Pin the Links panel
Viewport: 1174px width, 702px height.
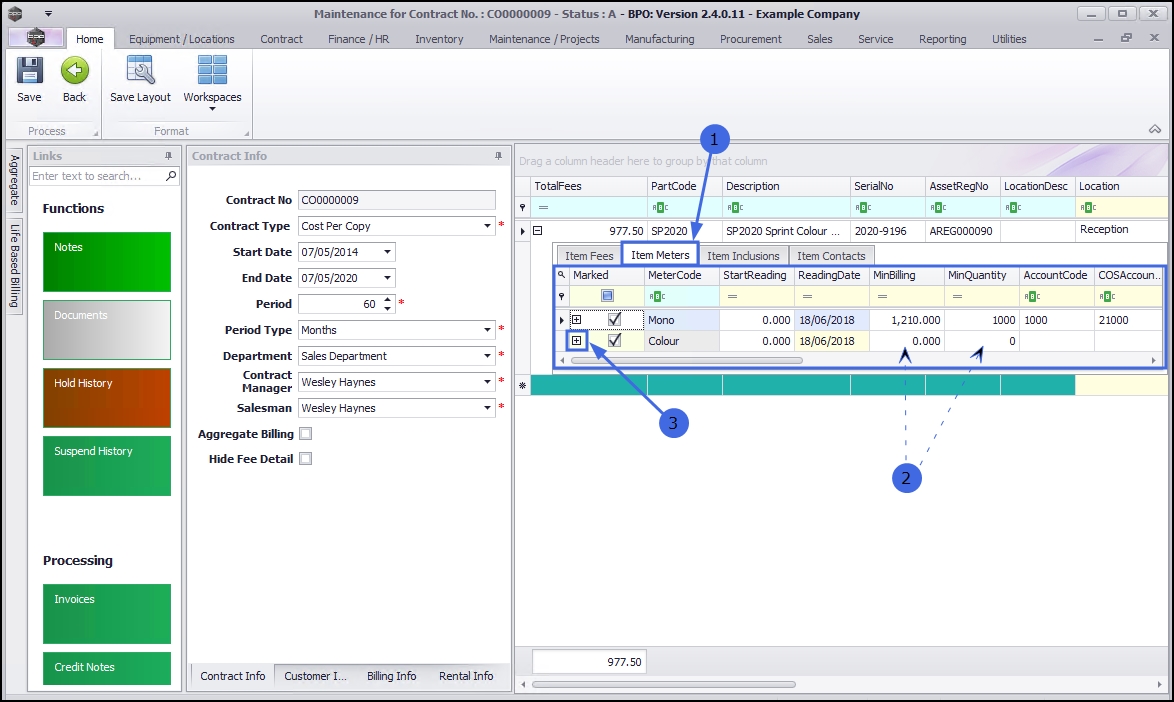click(168, 156)
